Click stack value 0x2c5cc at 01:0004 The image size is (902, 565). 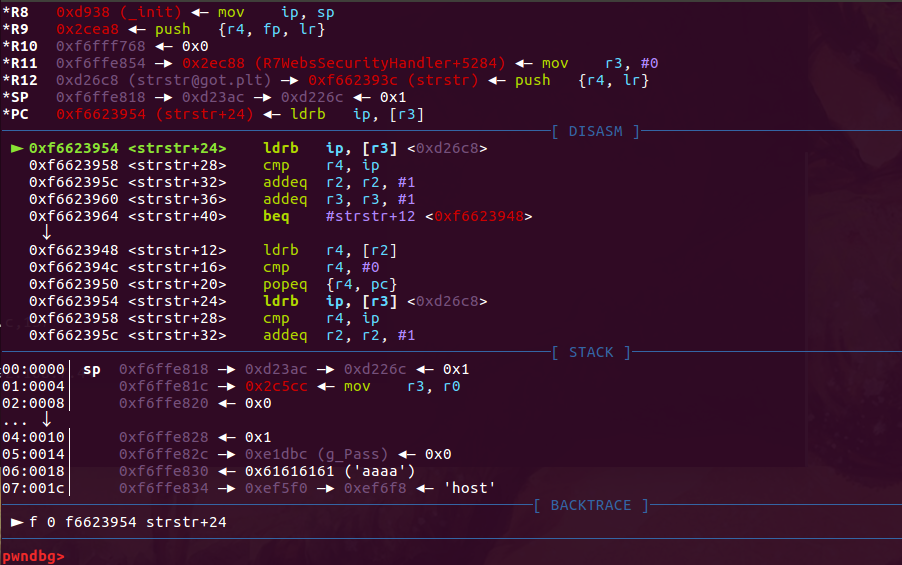click(276, 386)
